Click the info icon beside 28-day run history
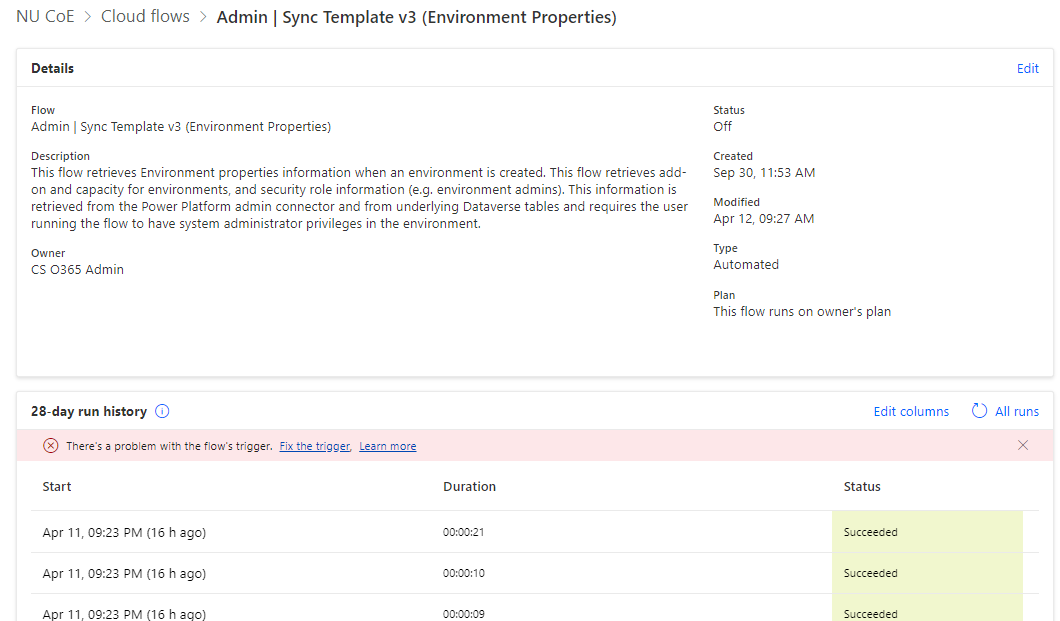Screen dimensions: 1060x621 (x=161, y=411)
